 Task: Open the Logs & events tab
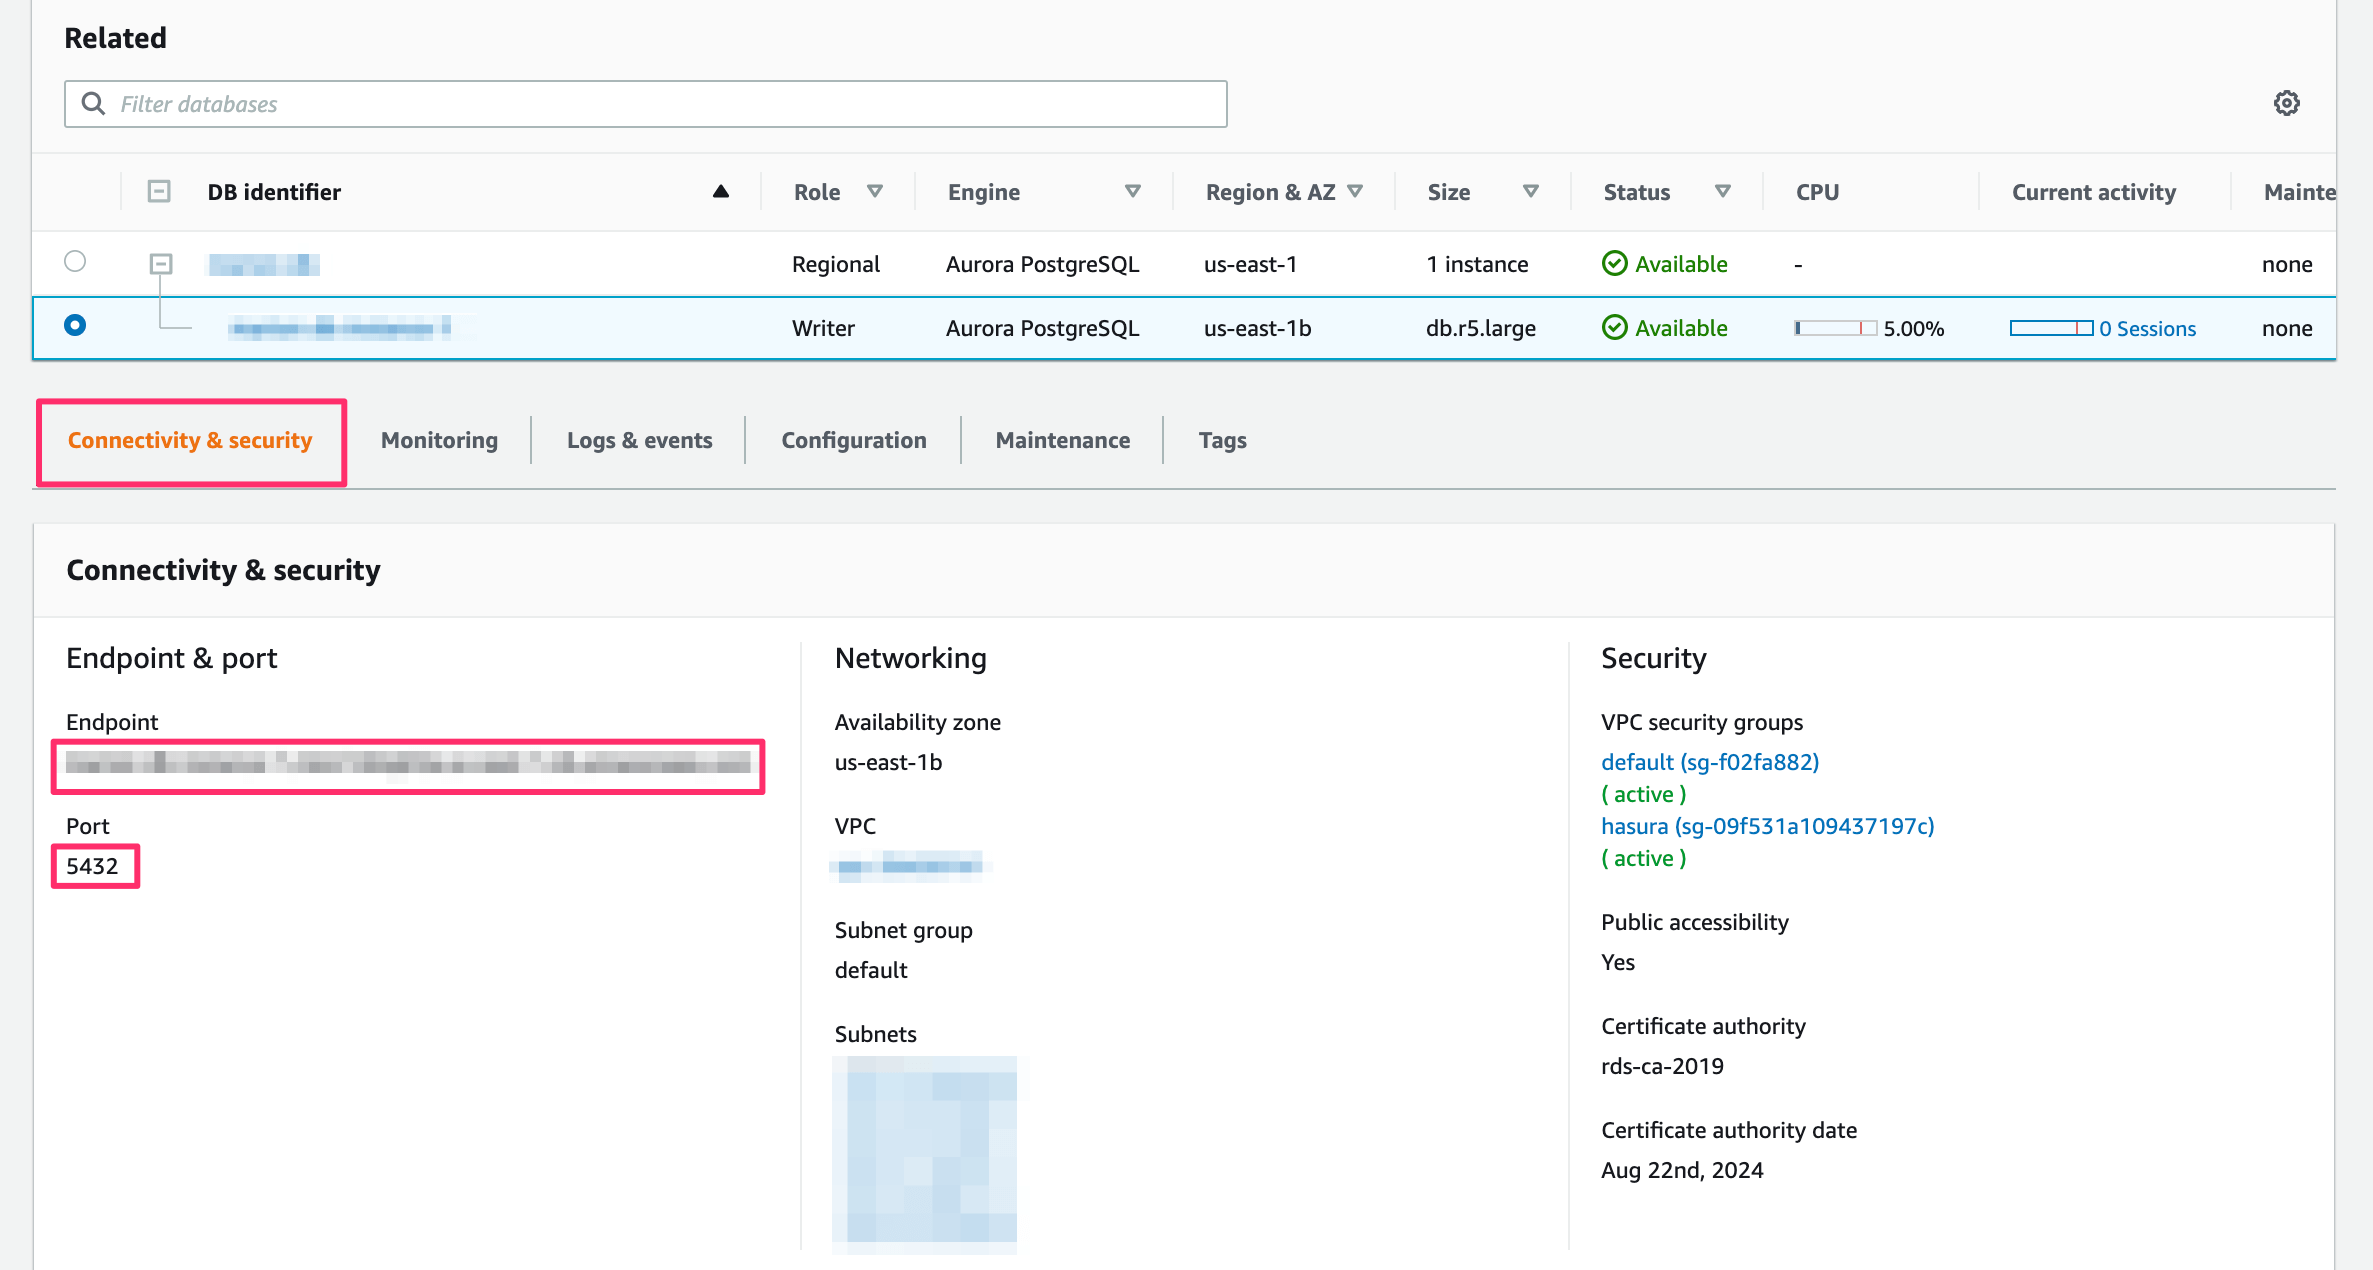click(640, 440)
